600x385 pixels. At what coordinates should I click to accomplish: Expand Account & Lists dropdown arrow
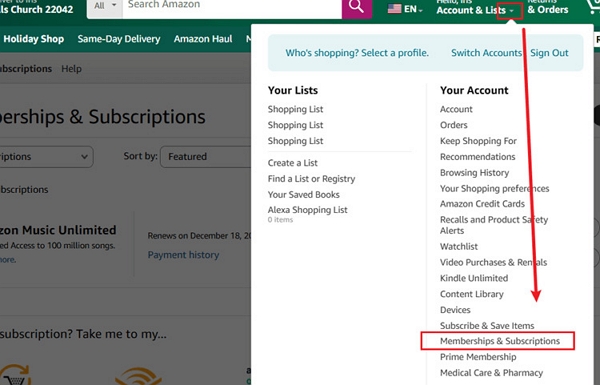[x=511, y=11]
